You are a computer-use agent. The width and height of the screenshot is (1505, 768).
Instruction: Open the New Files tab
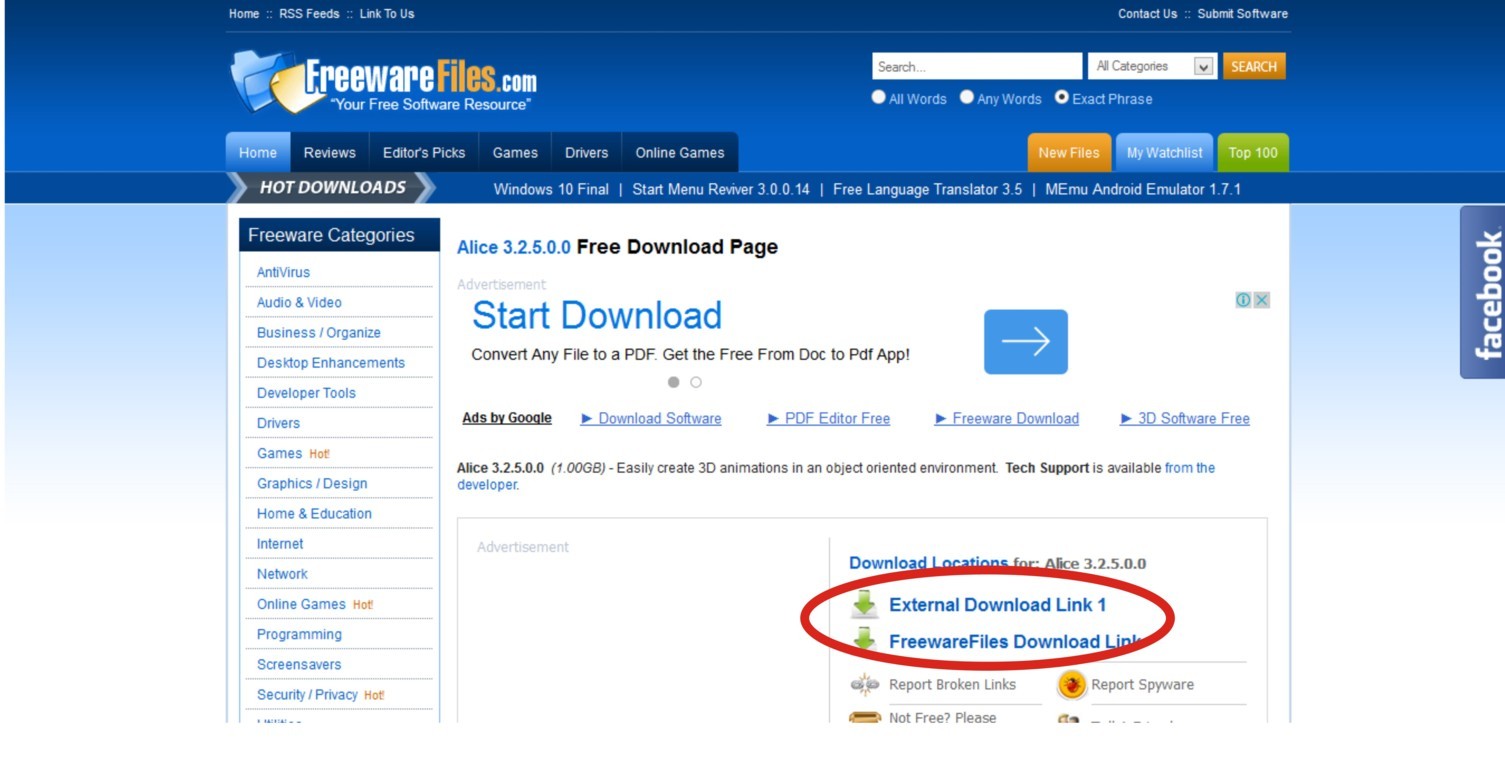pyautogui.click(x=1069, y=153)
